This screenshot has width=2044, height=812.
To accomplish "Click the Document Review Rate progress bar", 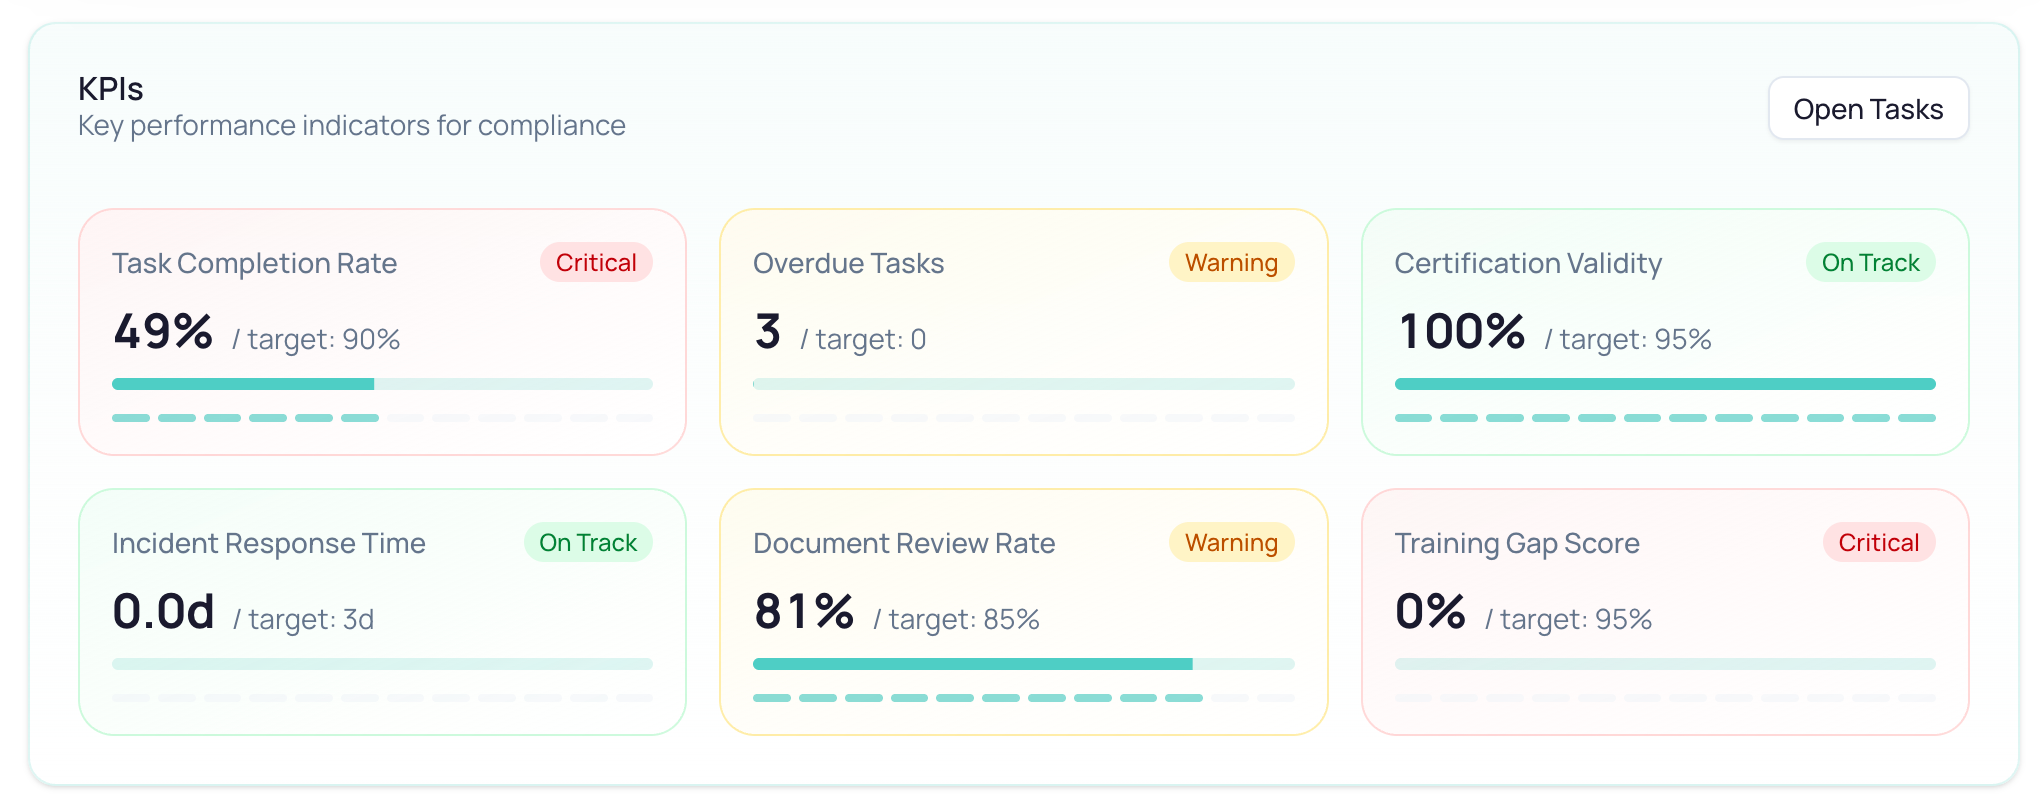I will point(1024,664).
